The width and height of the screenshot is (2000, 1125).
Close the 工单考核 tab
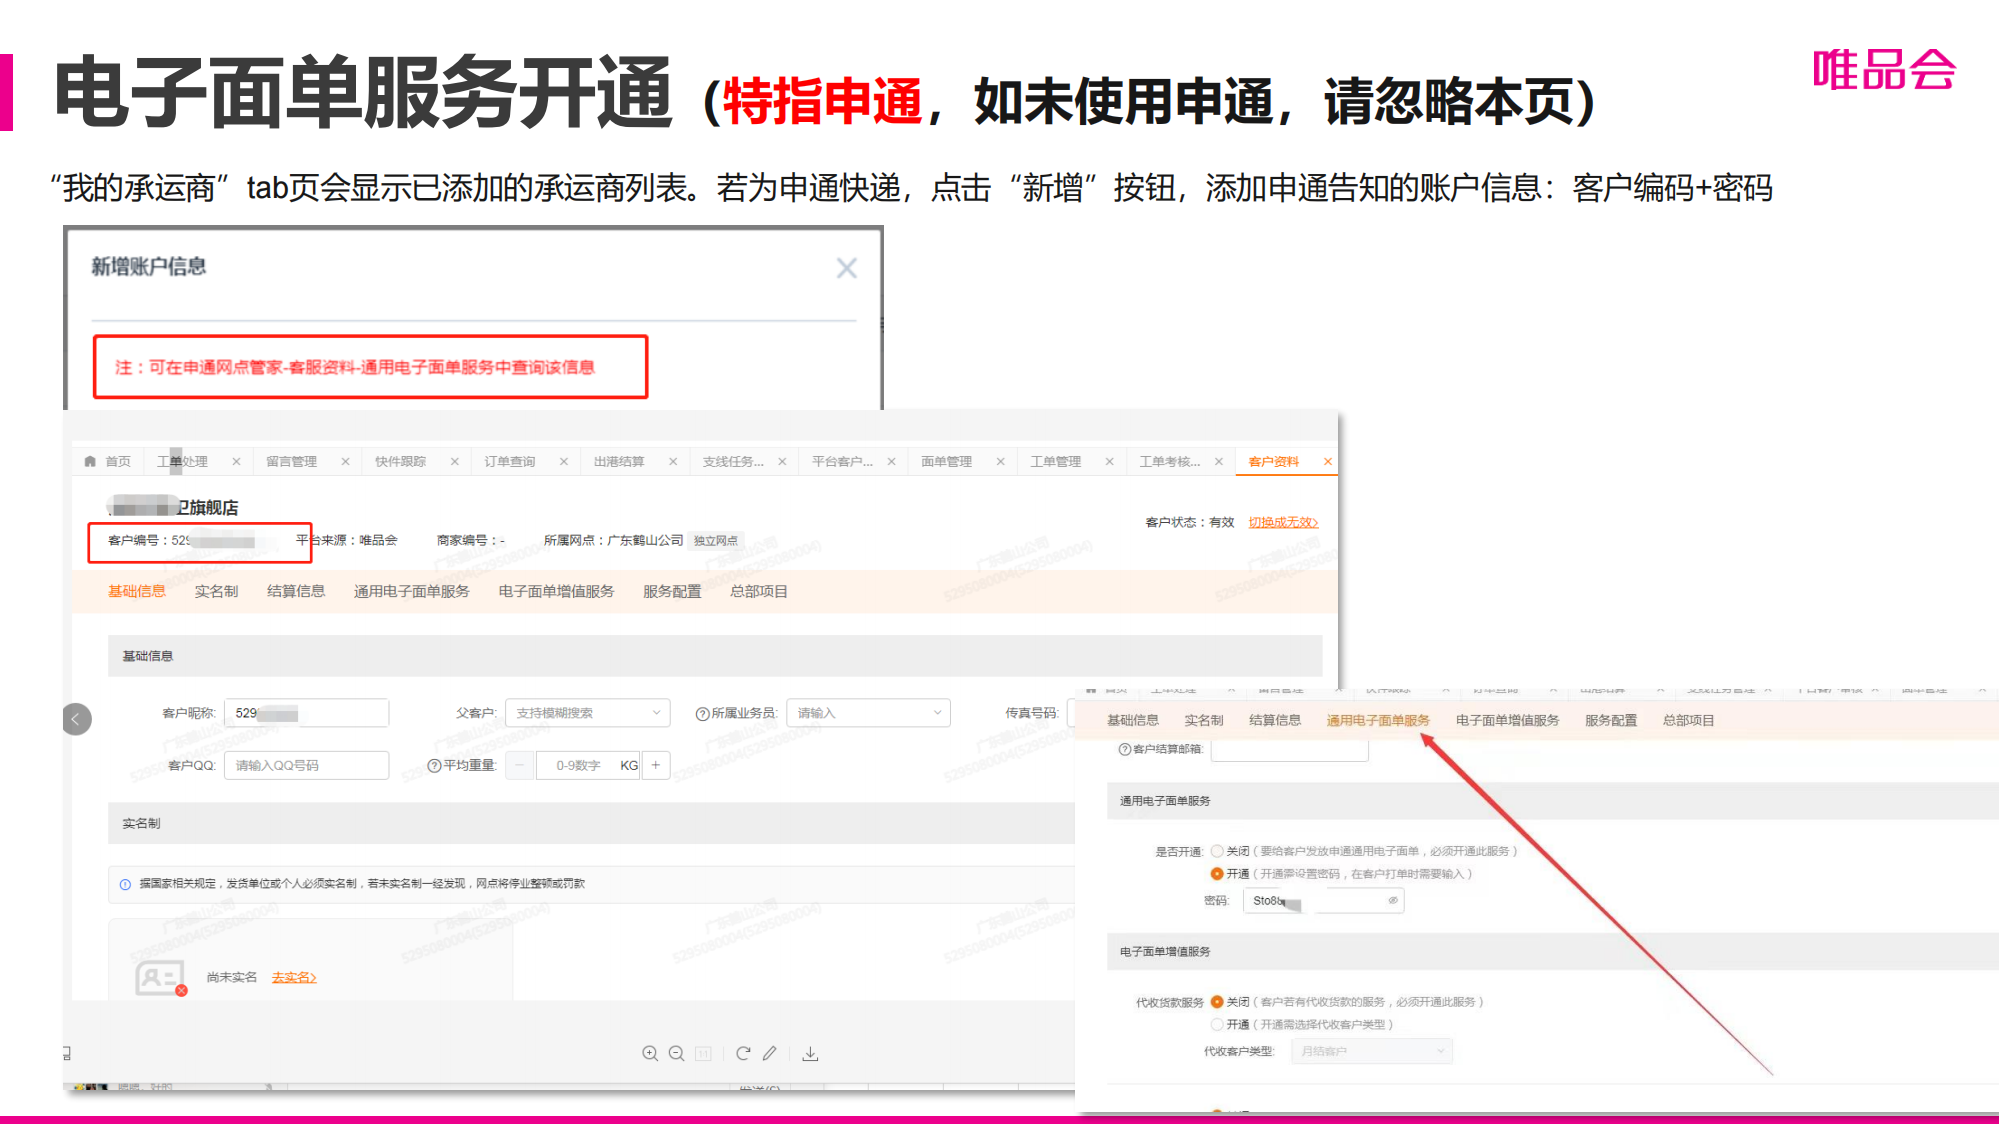[x=1218, y=461]
